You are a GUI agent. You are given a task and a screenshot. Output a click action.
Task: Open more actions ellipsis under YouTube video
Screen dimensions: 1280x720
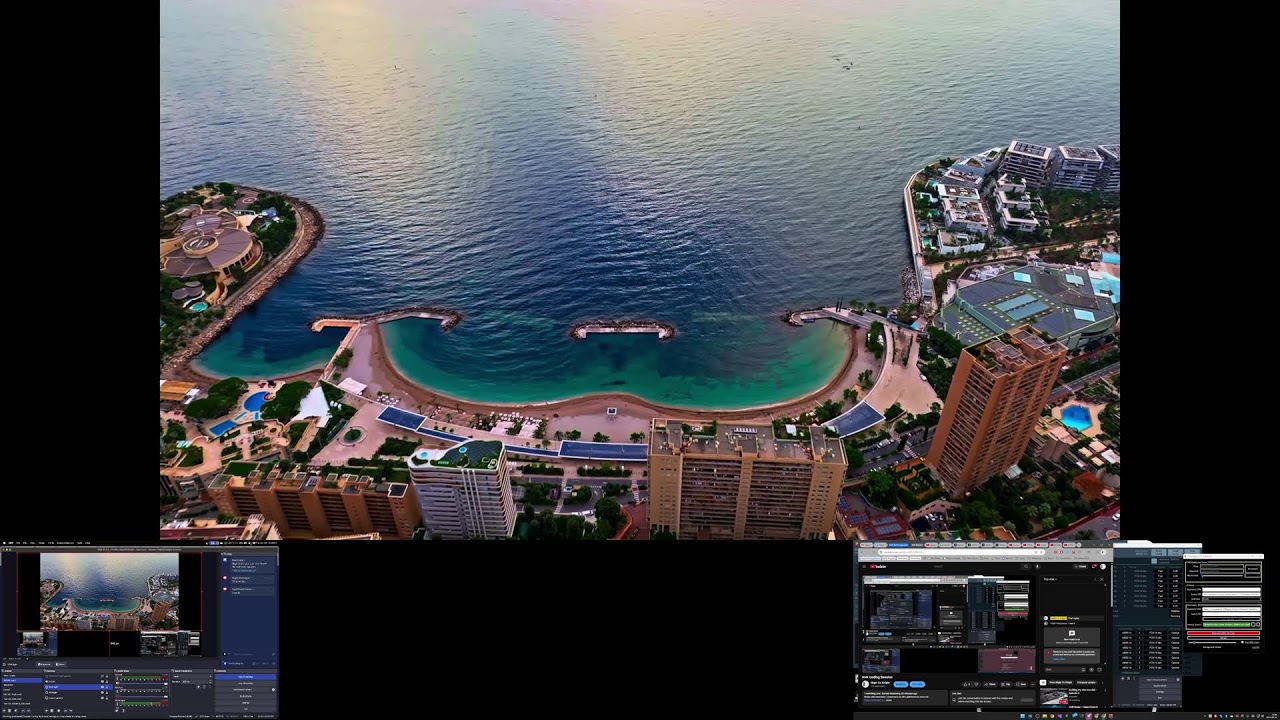click(x=1033, y=684)
